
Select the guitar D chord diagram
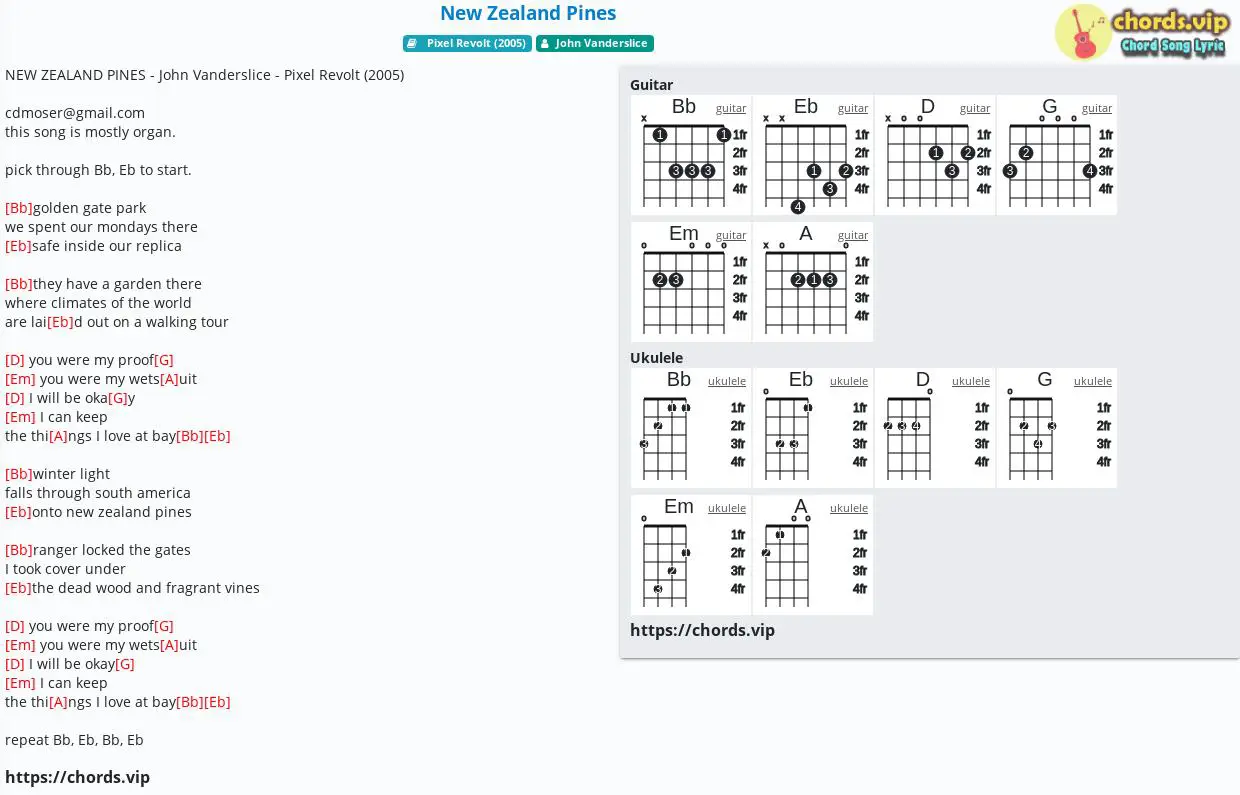pyautogui.click(x=935, y=155)
